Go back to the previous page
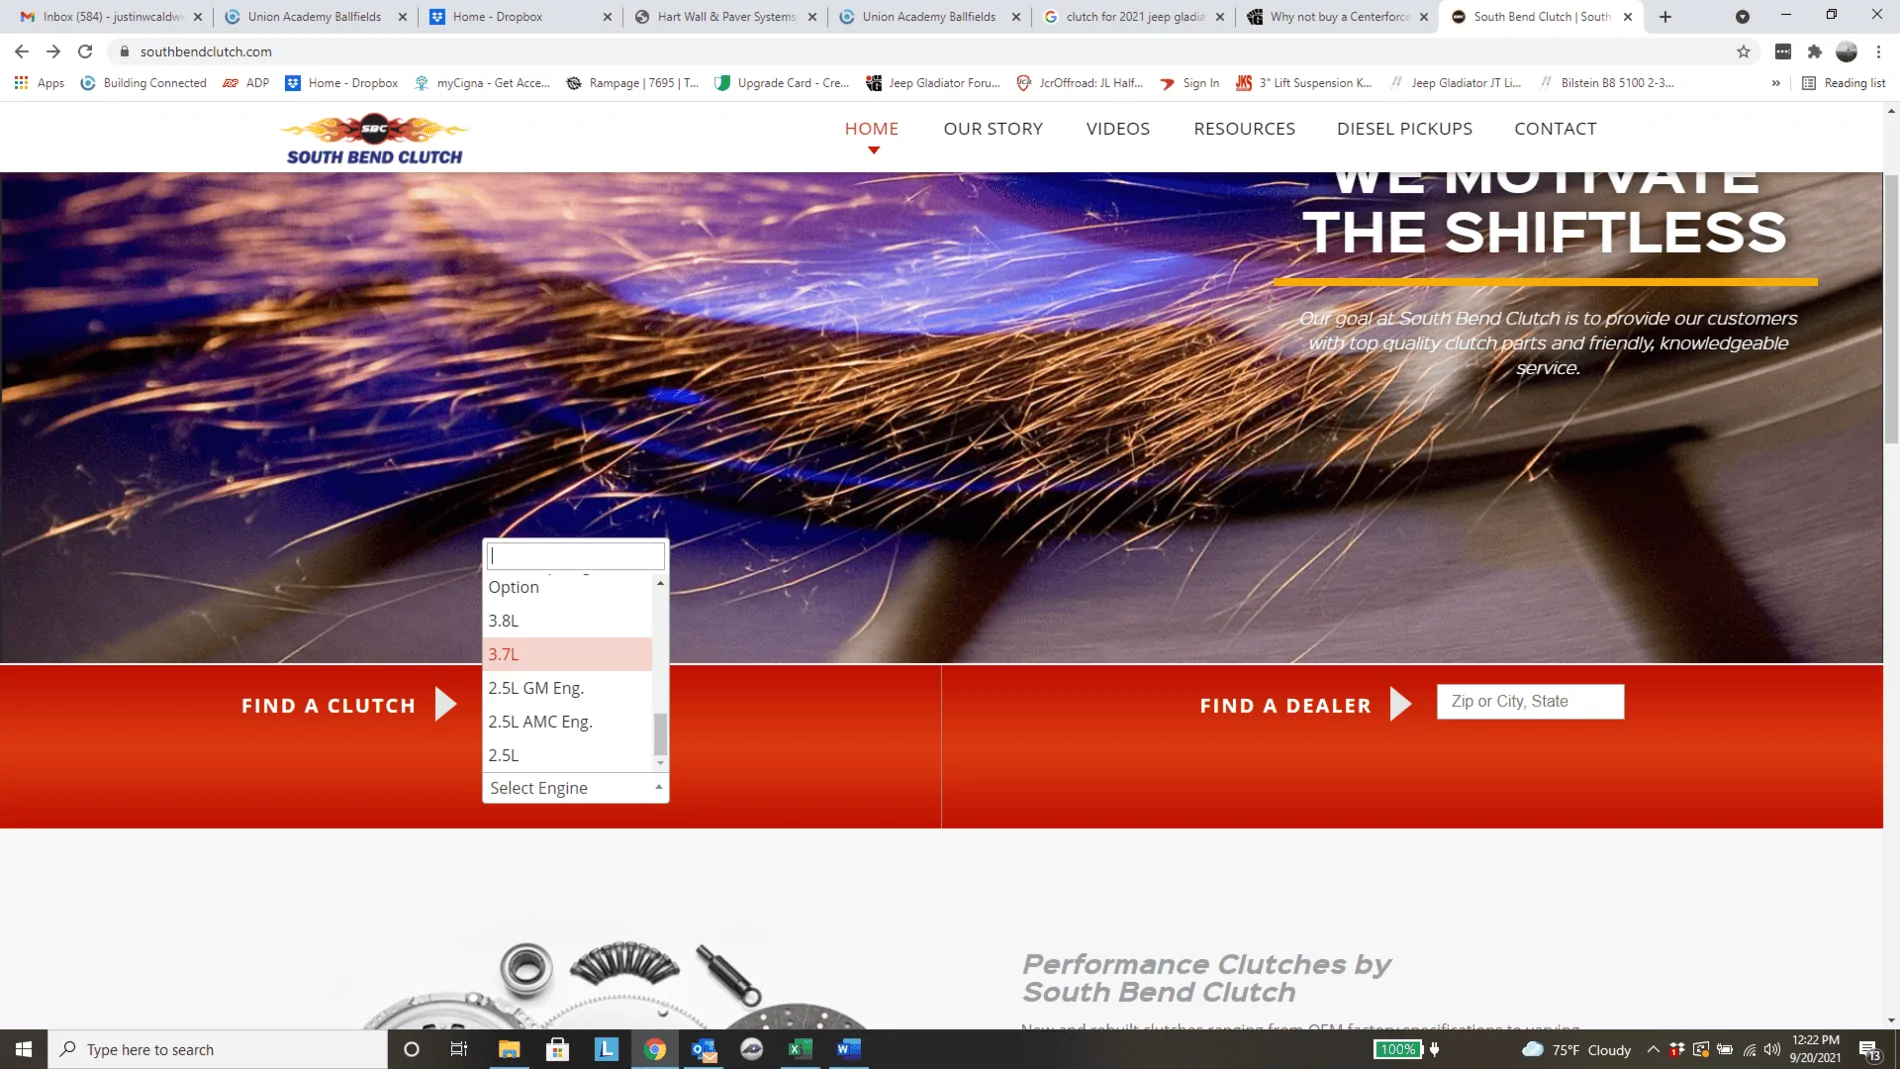The width and height of the screenshot is (1900, 1069). point(22,51)
